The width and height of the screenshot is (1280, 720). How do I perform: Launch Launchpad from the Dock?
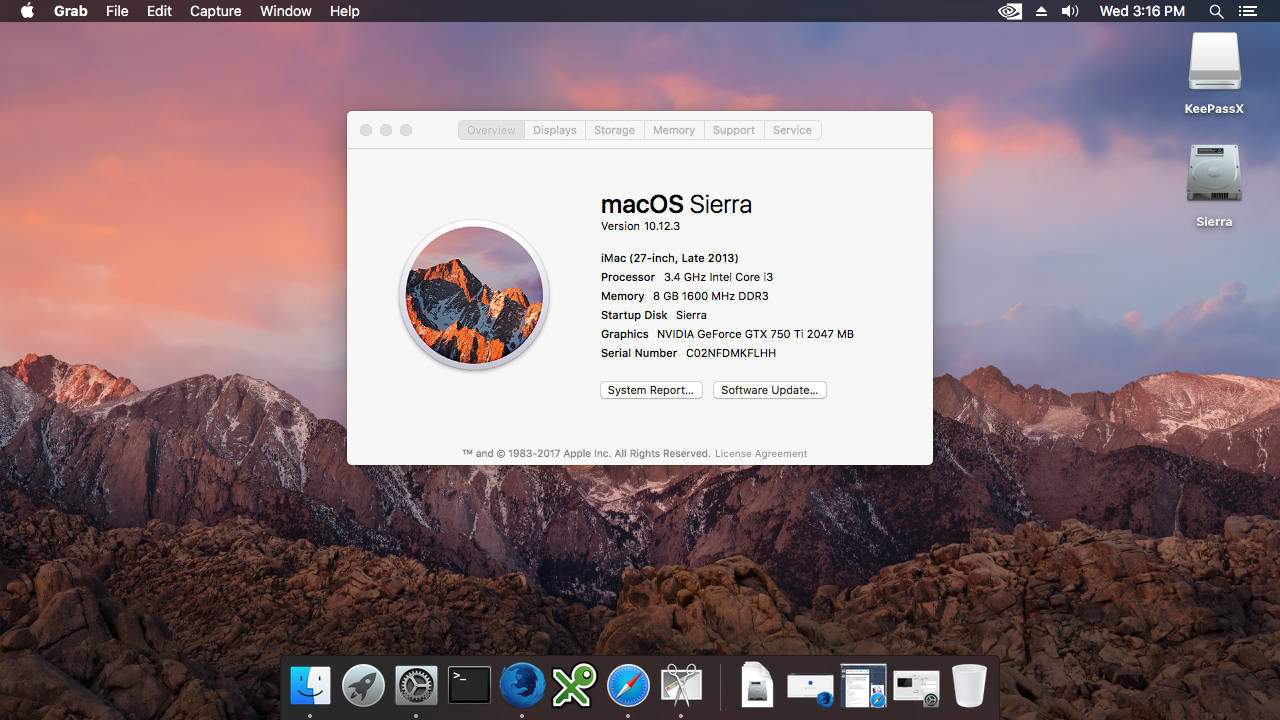363,686
